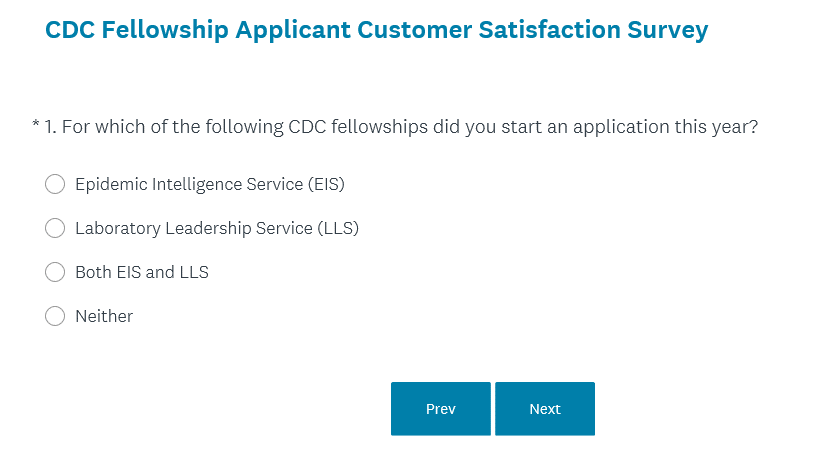
Task: Click the survey title heading
Action: [376, 30]
